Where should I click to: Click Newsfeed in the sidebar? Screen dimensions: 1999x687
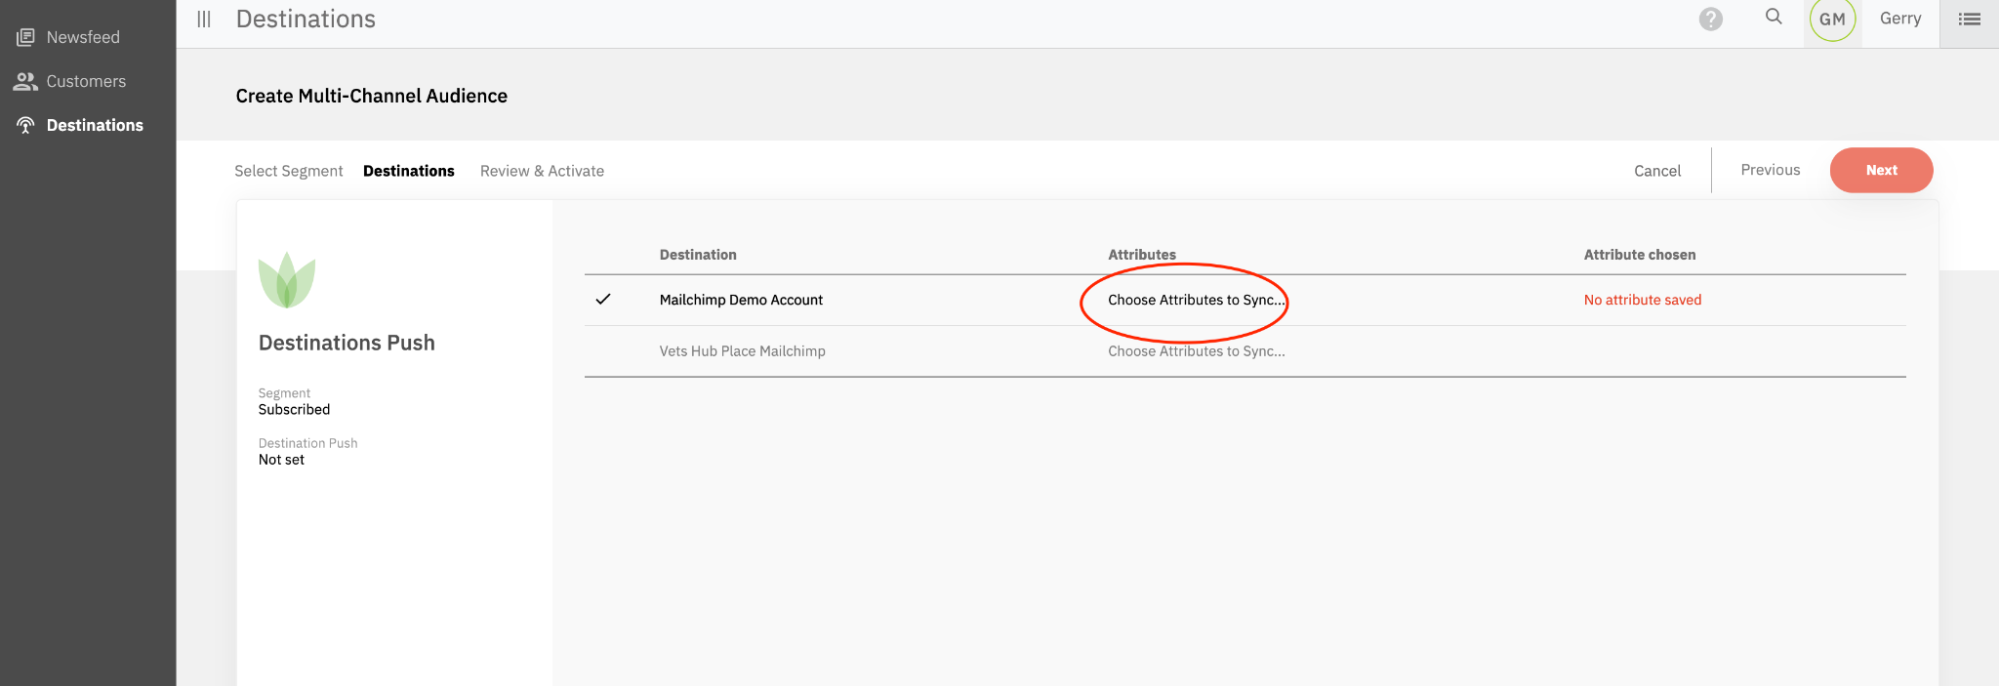pyautogui.click(x=83, y=37)
